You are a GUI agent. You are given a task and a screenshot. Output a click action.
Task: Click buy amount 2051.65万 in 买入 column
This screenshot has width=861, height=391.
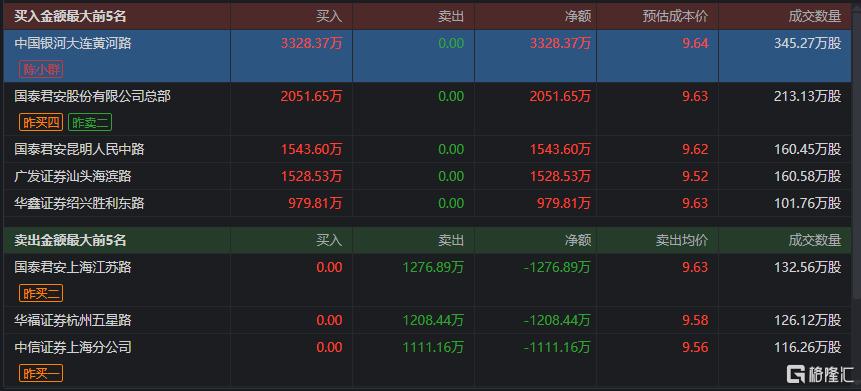click(311, 96)
